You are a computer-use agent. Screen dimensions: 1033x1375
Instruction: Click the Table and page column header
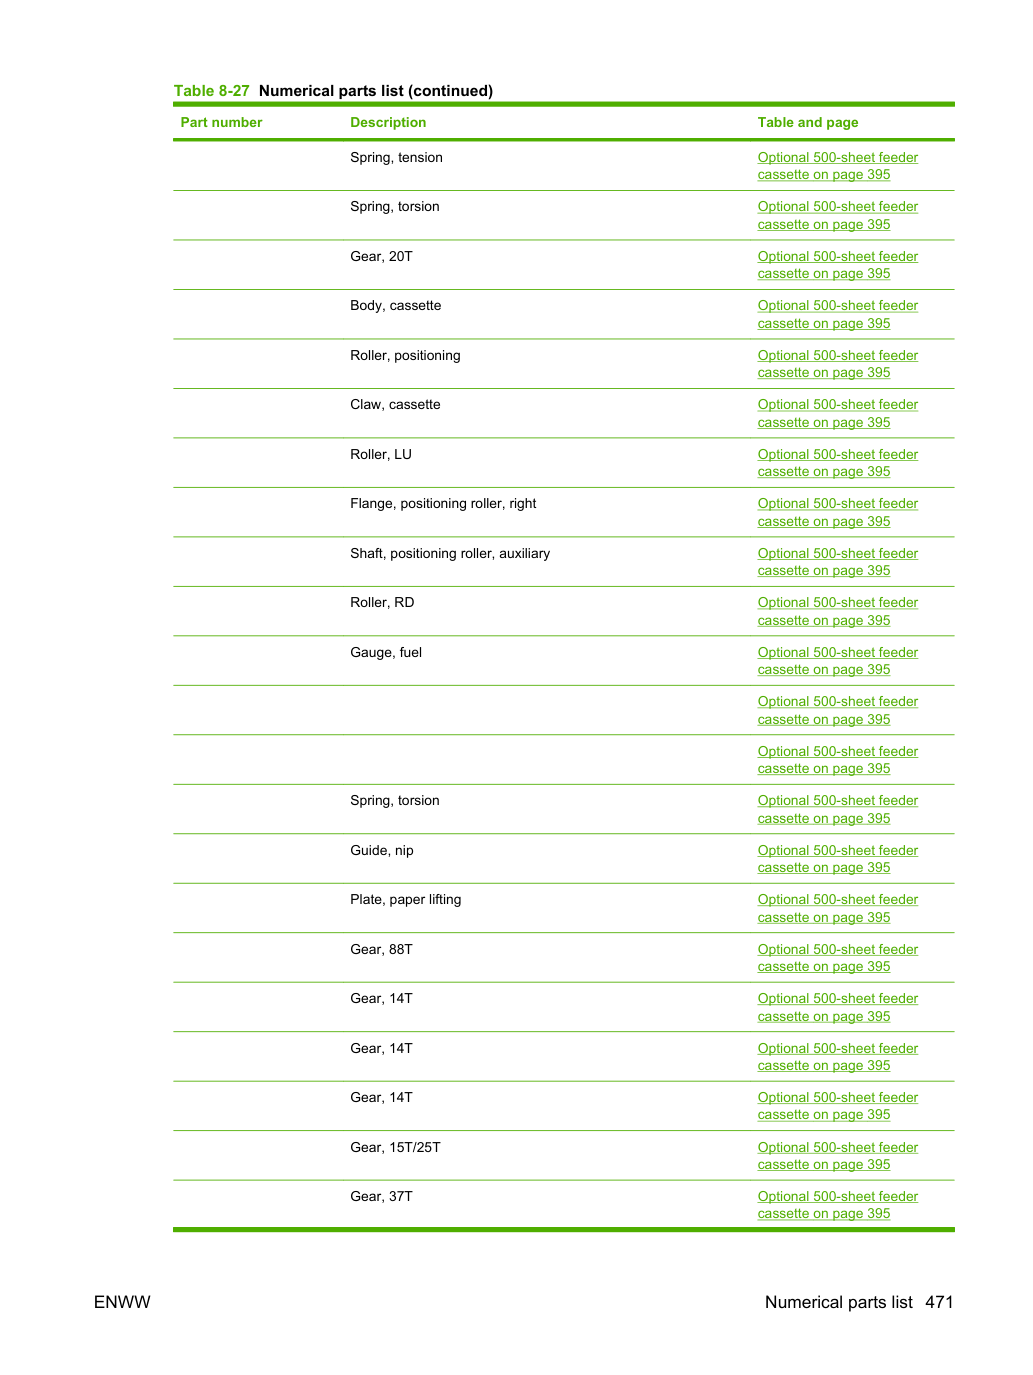tap(808, 122)
